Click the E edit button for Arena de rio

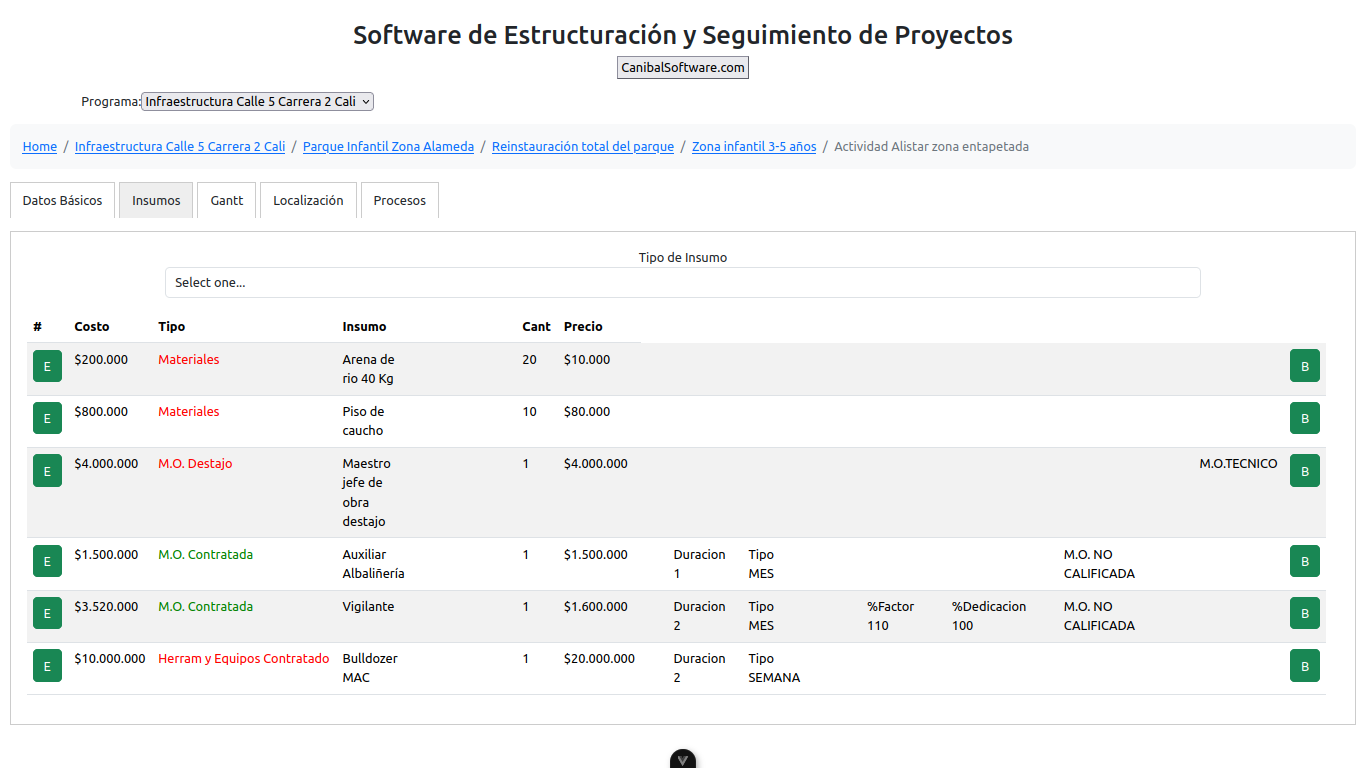coord(47,366)
